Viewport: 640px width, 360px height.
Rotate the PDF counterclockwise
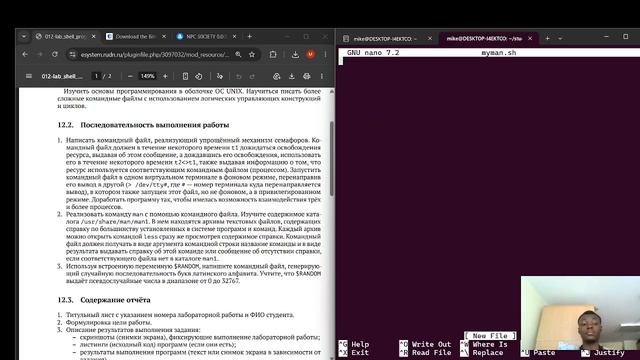(199, 76)
